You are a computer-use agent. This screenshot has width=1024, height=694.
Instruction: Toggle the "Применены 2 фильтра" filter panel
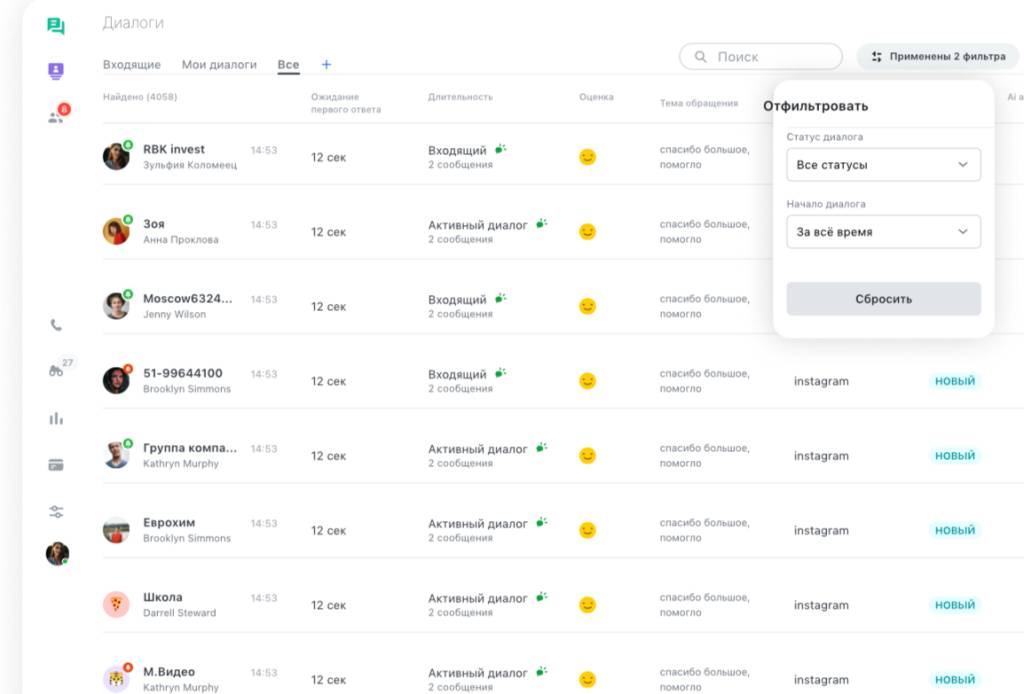(937, 57)
